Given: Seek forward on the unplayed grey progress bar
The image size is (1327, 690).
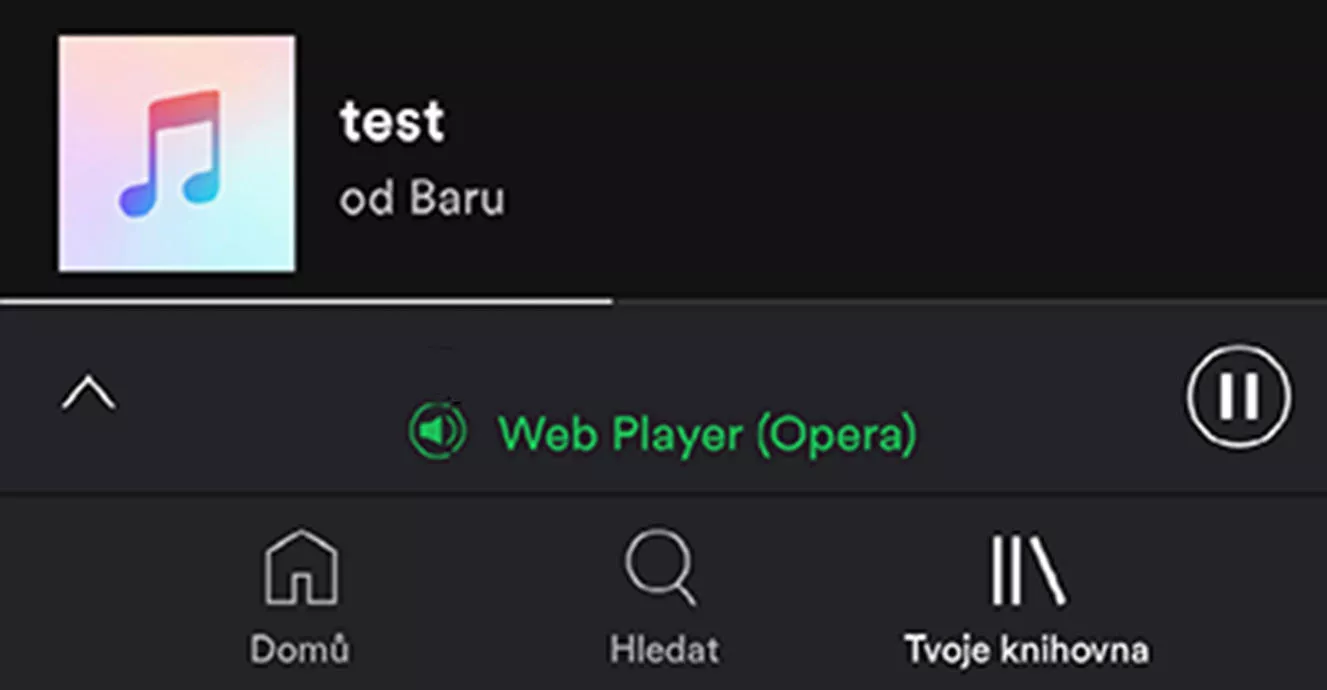Looking at the screenshot, I should click(x=970, y=300).
